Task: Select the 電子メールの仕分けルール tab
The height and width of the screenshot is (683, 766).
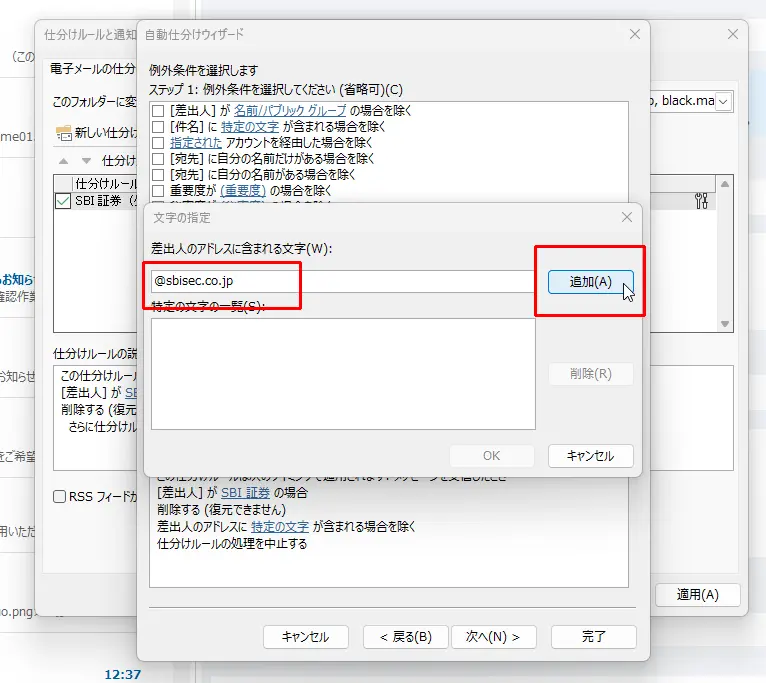Action: [x=92, y=69]
